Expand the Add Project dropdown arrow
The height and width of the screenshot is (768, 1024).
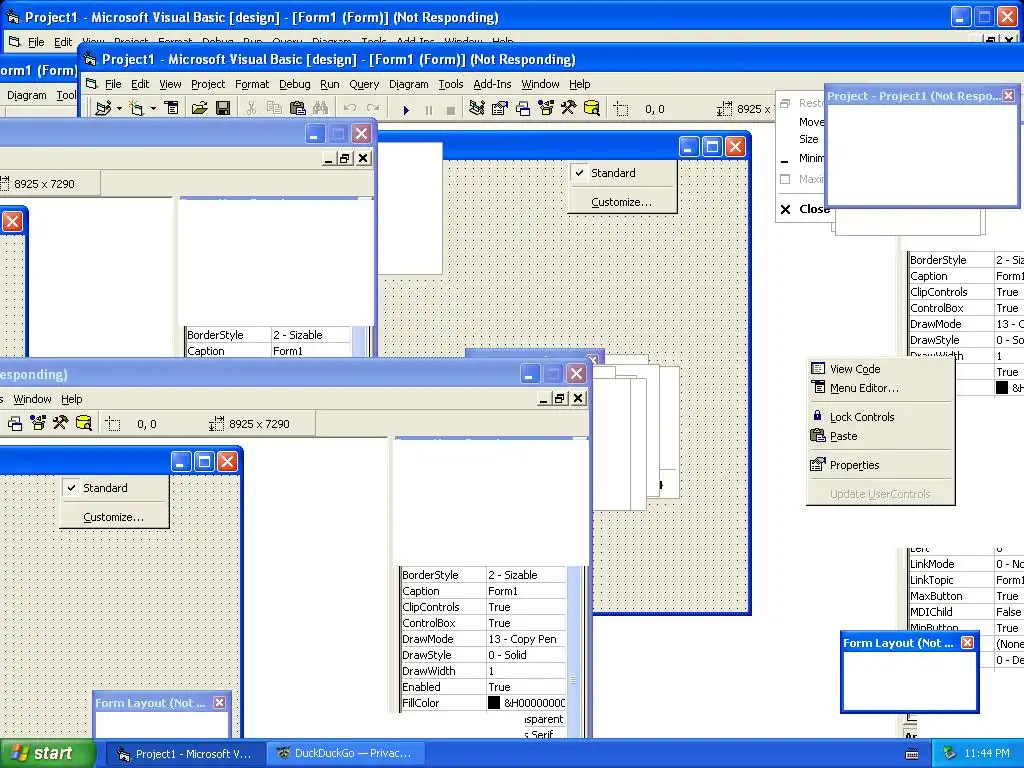click(119, 108)
